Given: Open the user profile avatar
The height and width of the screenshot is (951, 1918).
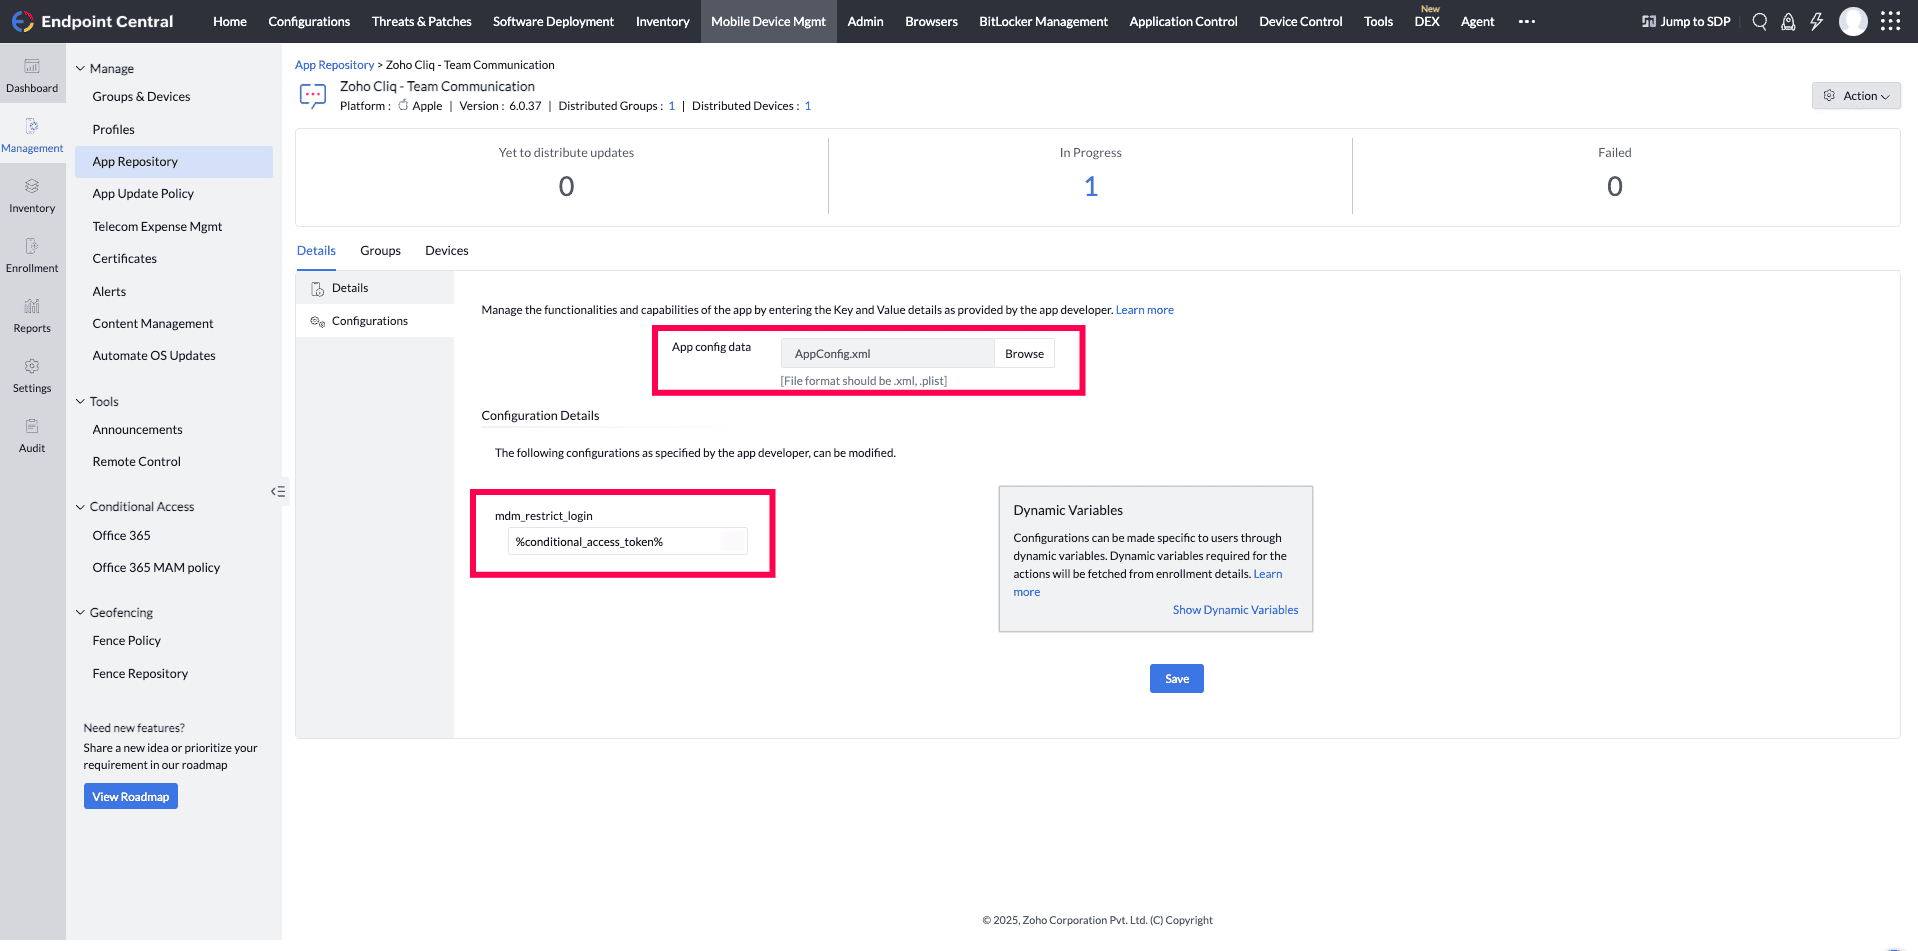Looking at the screenshot, I should click(1853, 21).
